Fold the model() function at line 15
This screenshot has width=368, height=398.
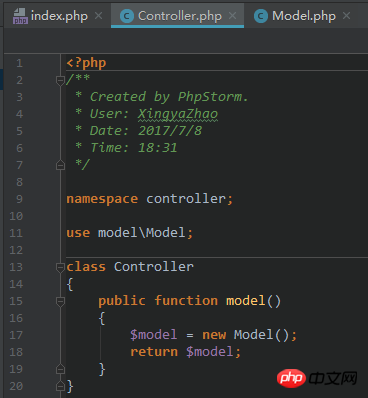pyautogui.click(x=60, y=301)
